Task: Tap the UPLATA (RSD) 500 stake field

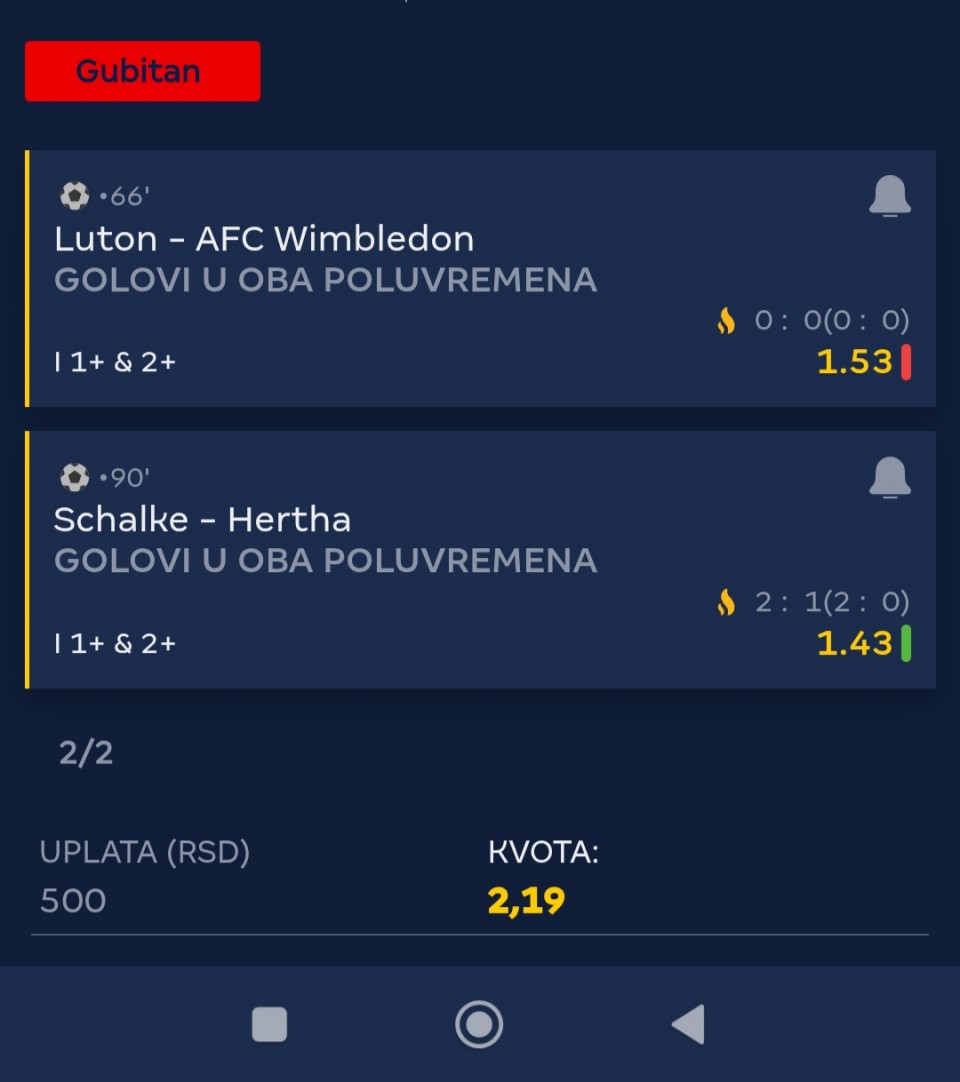Action: [x=144, y=876]
